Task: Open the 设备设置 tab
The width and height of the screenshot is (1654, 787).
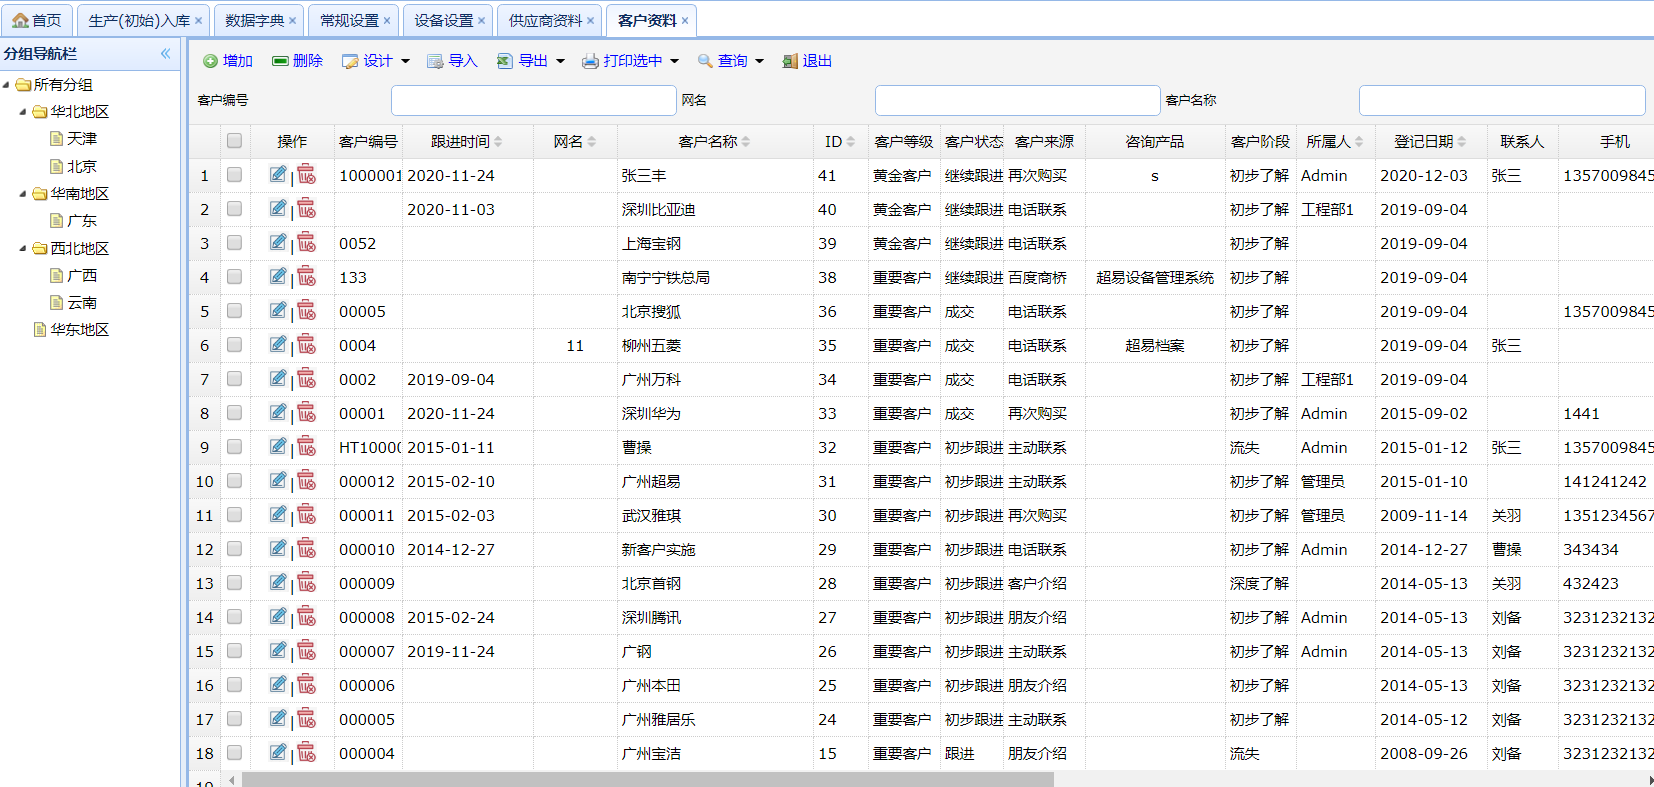Action: coord(443,20)
